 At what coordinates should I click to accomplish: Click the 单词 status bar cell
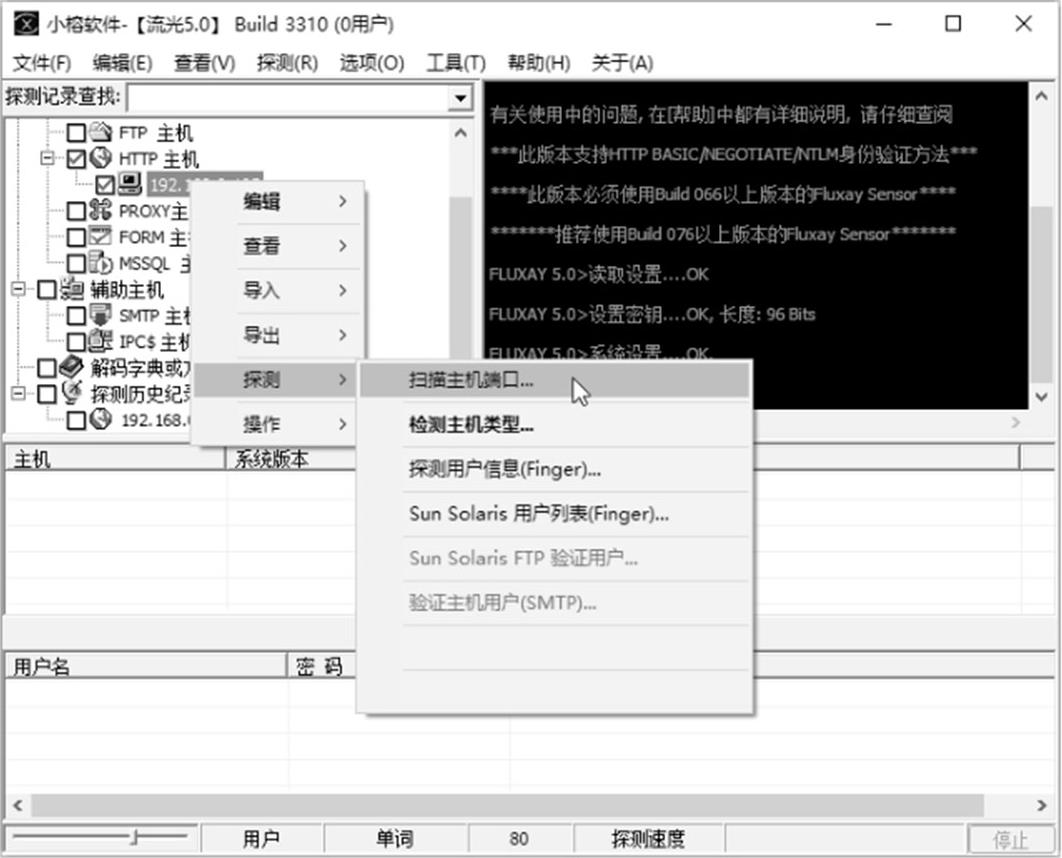[x=395, y=840]
